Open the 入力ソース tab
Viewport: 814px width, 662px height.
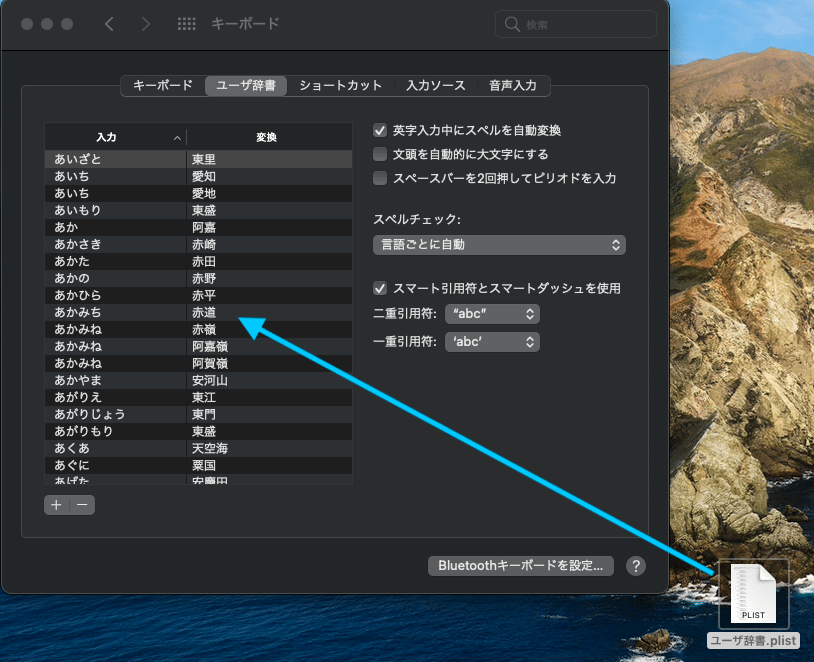(436, 86)
